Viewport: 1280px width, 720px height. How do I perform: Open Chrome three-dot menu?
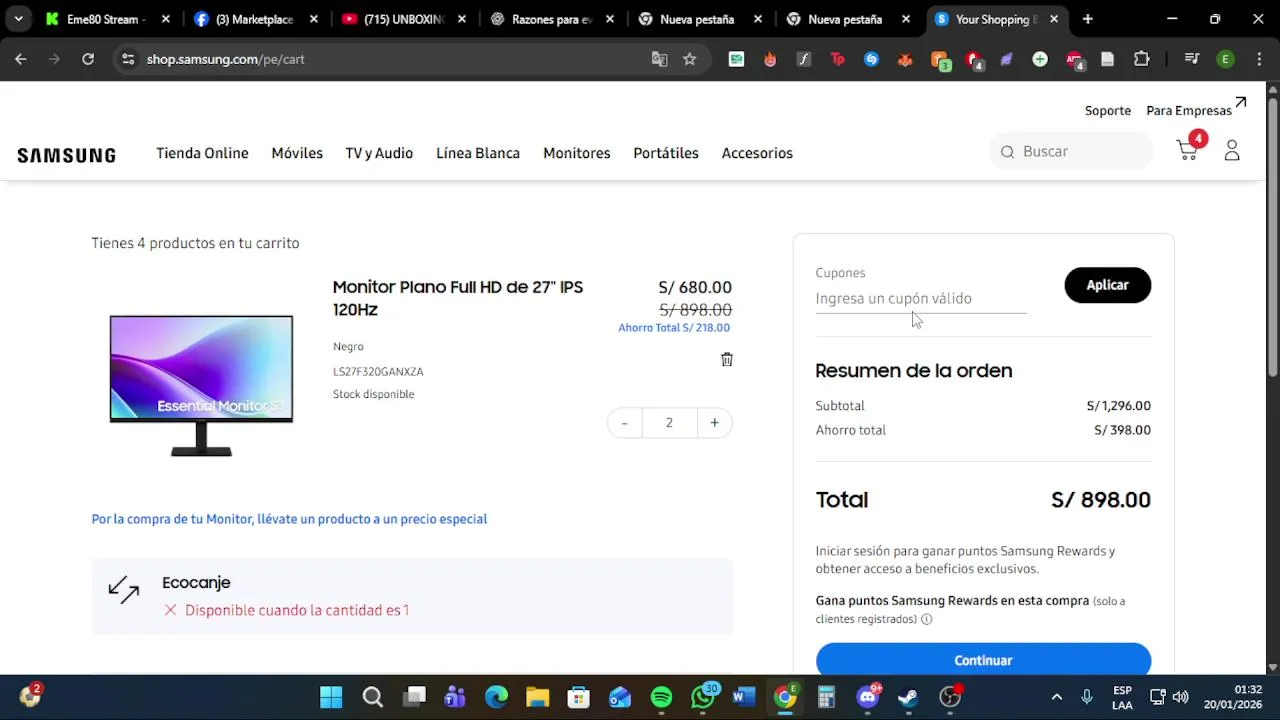pos(1258,59)
